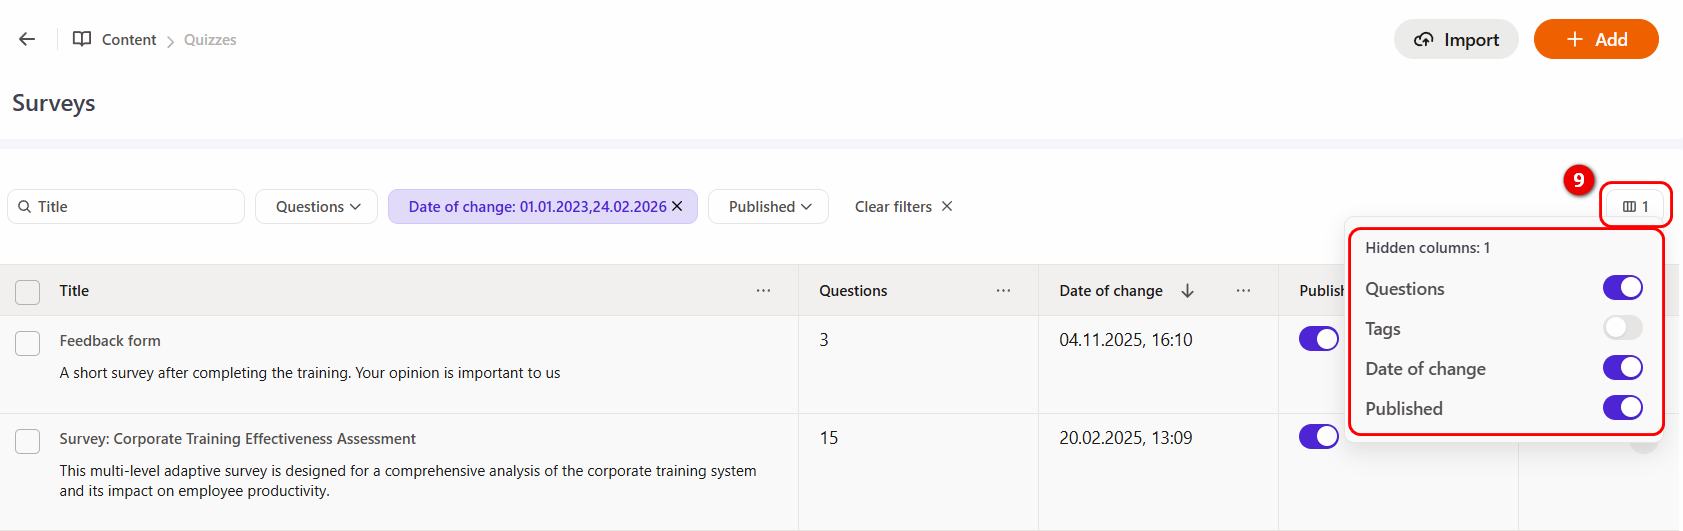
Task: Turn off the Questions column toggle
Action: click(1622, 288)
